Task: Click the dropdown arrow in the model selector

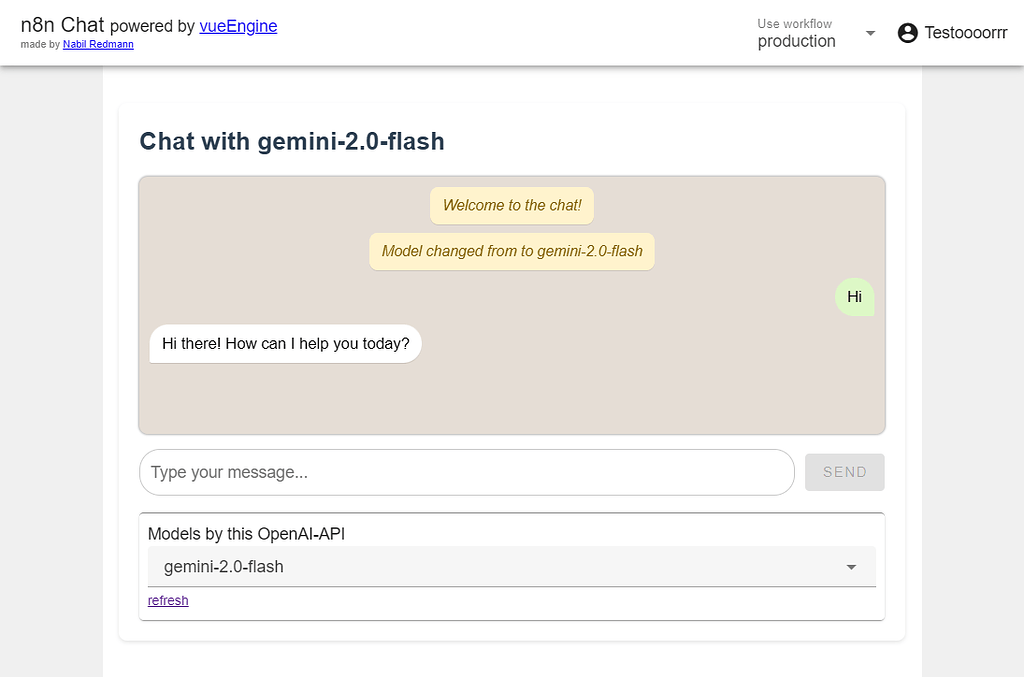Action: click(x=852, y=566)
